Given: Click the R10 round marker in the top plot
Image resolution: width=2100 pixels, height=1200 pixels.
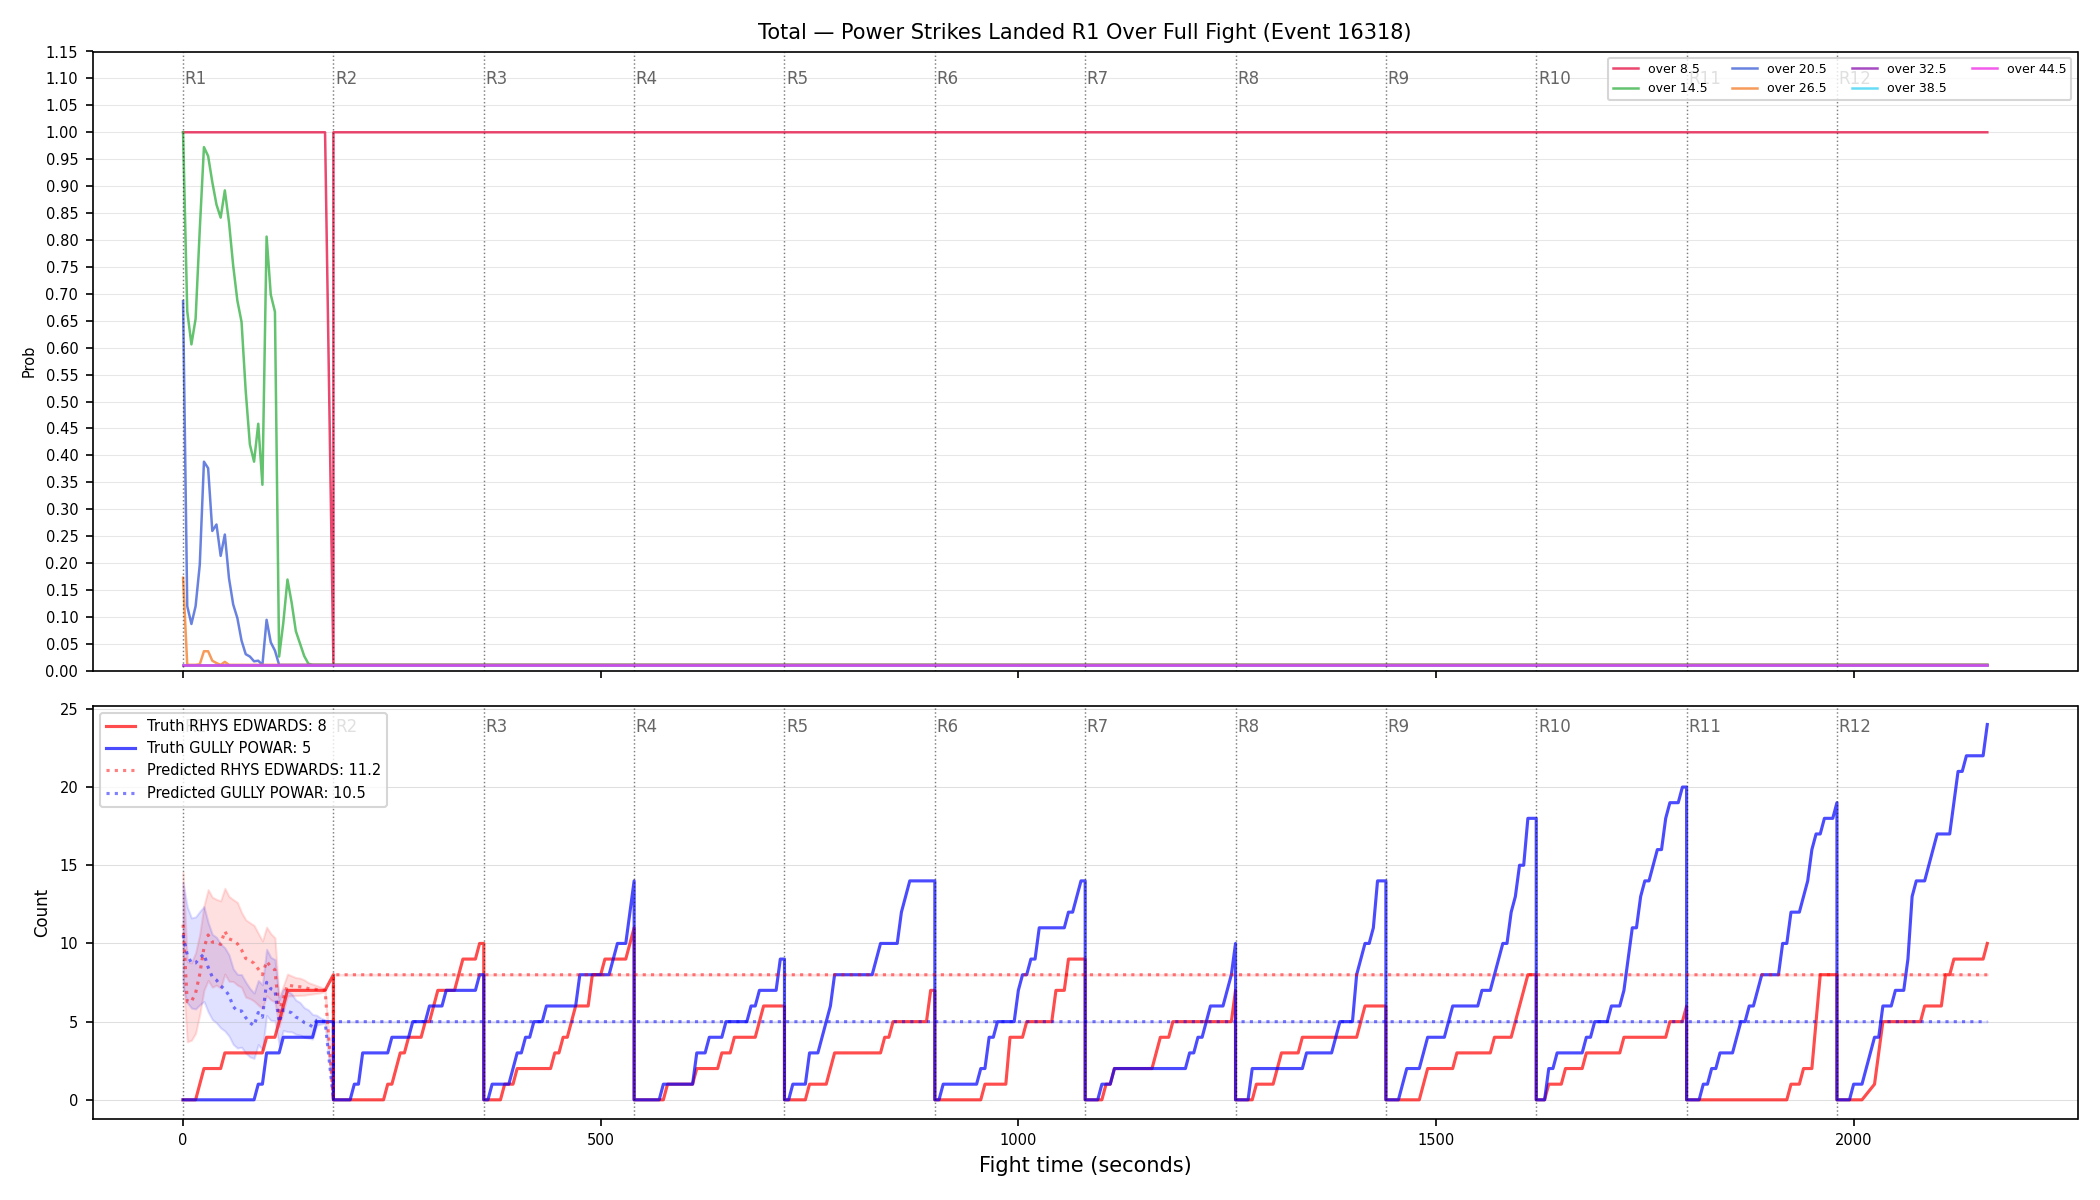Looking at the screenshot, I should click(x=1554, y=78).
